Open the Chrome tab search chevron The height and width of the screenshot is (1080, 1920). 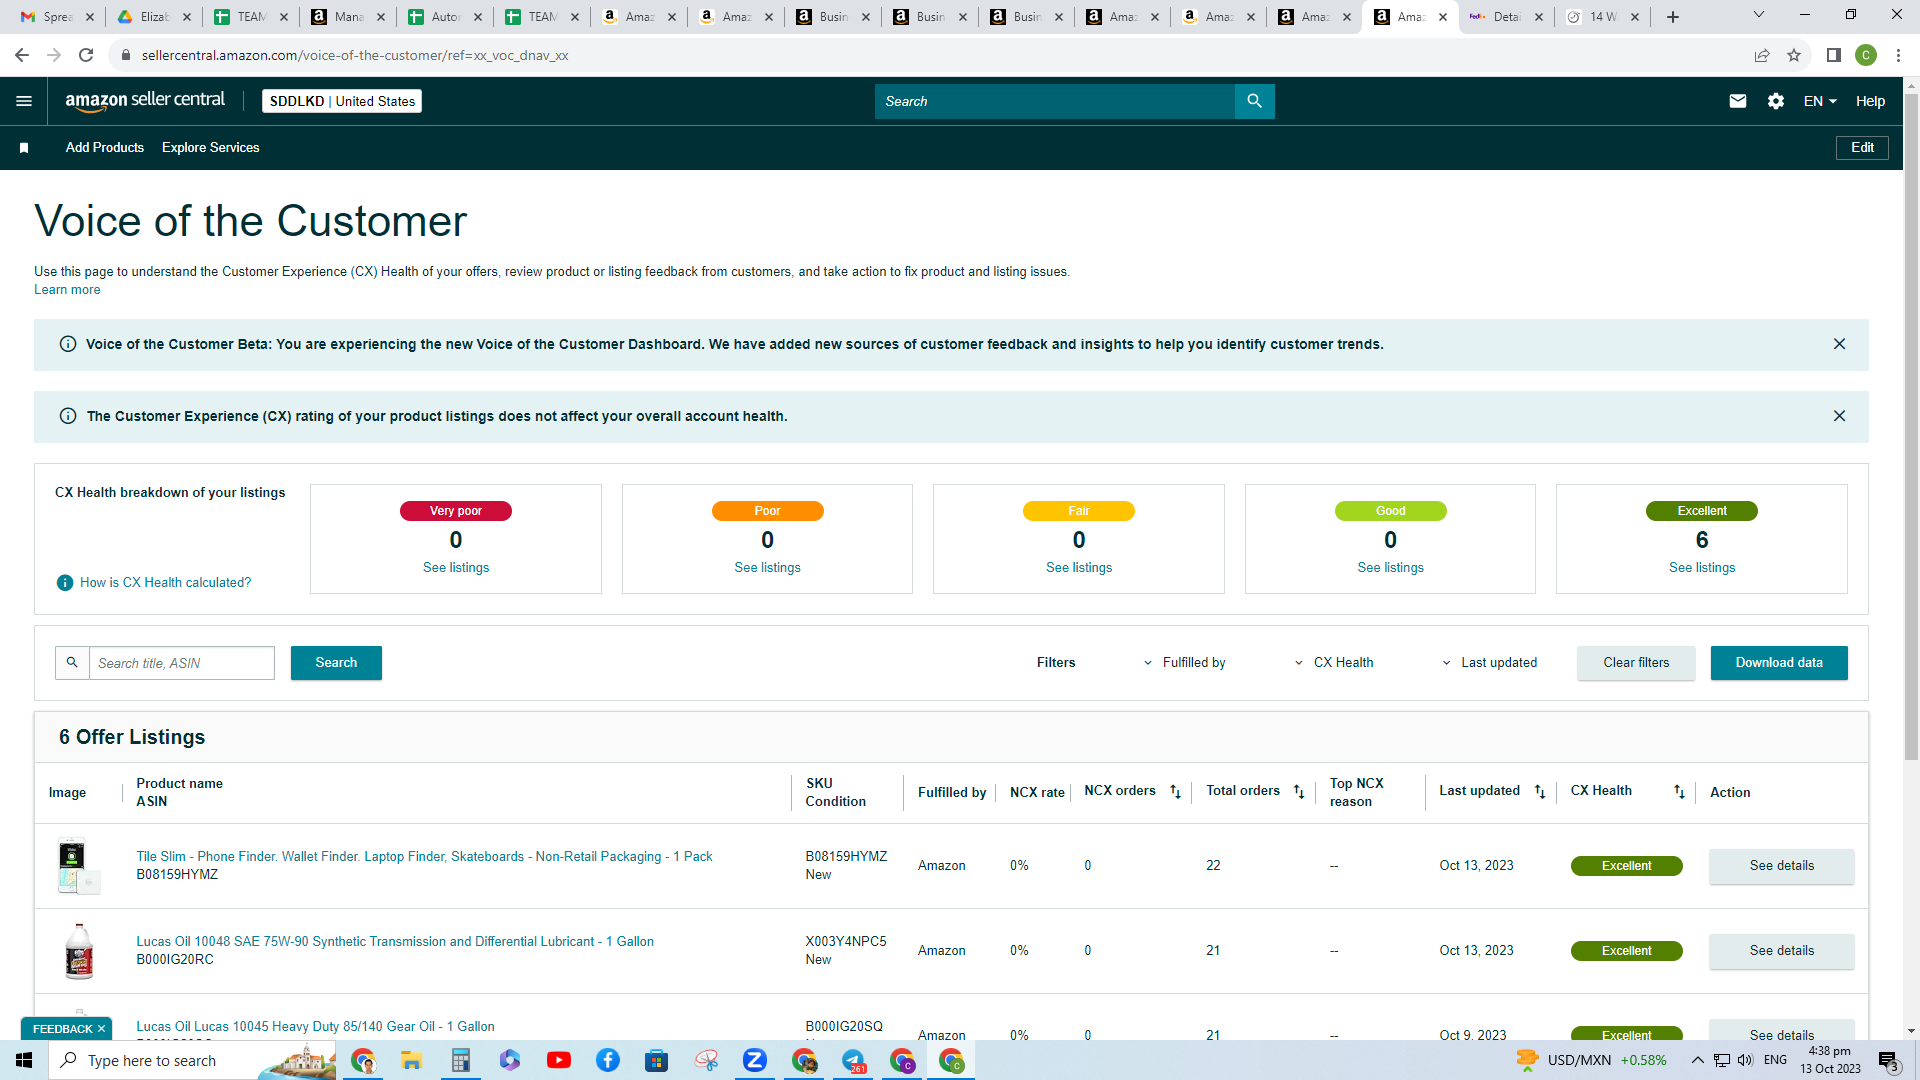[x=1759, y=15]
